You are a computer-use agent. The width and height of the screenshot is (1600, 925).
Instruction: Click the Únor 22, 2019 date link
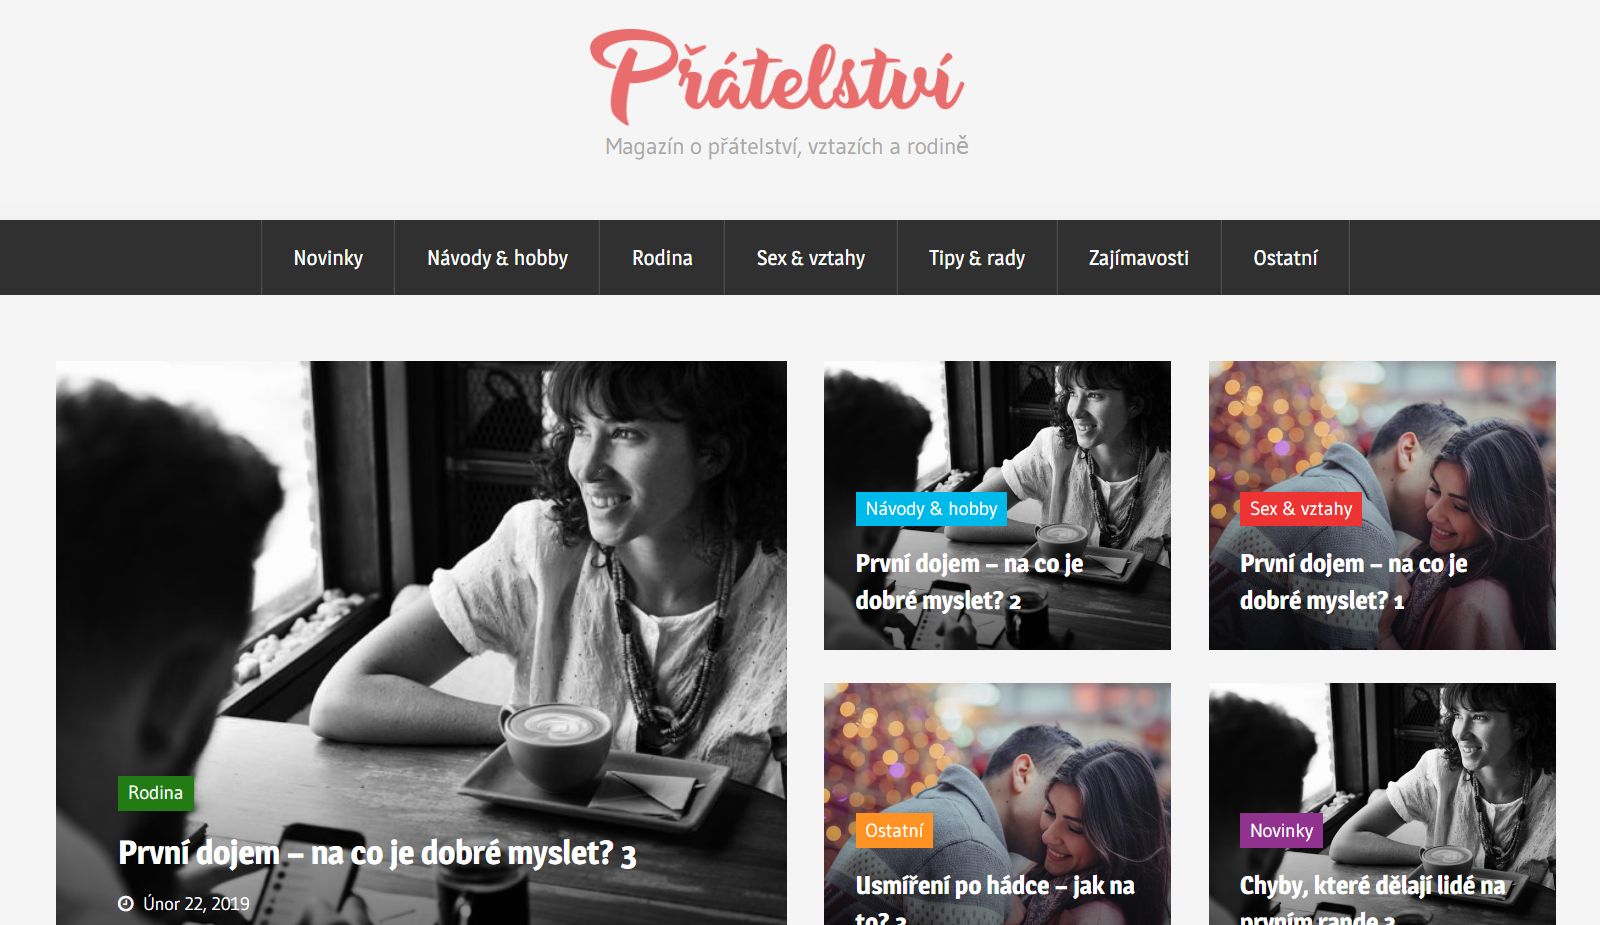196,904
